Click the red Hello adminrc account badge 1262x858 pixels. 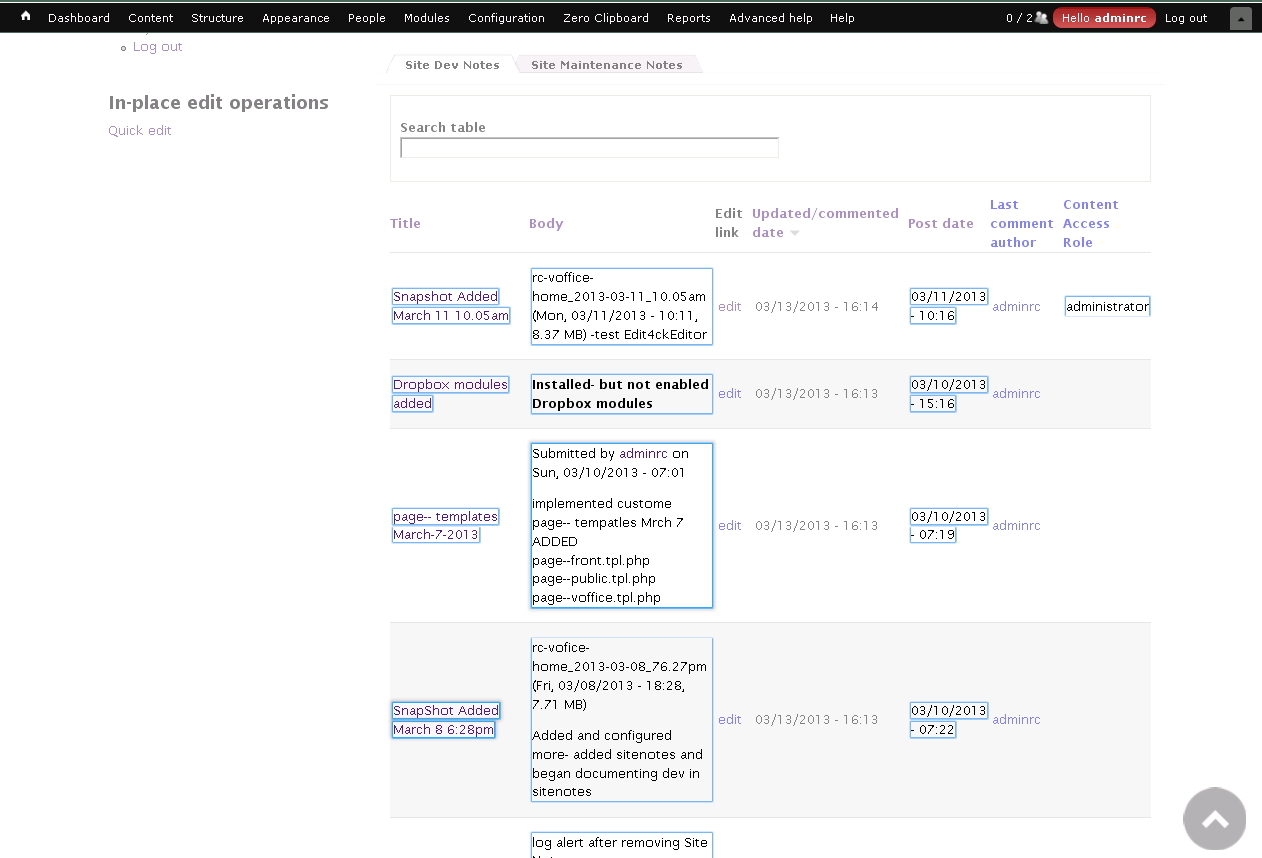[x=1104, y=17]
